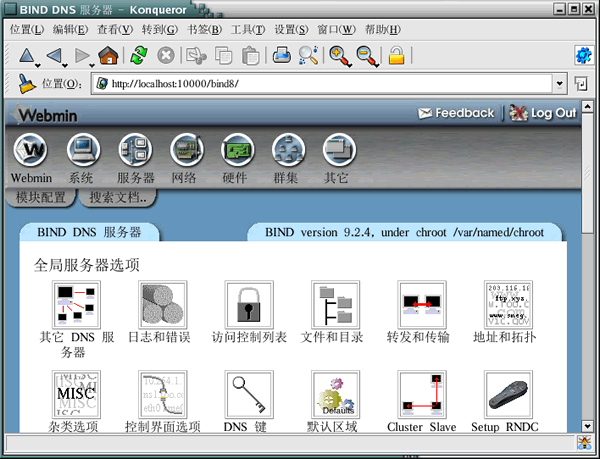Open the 编辑(E) menu
This screenshot has height=459, width=600.
click(70, 30)
